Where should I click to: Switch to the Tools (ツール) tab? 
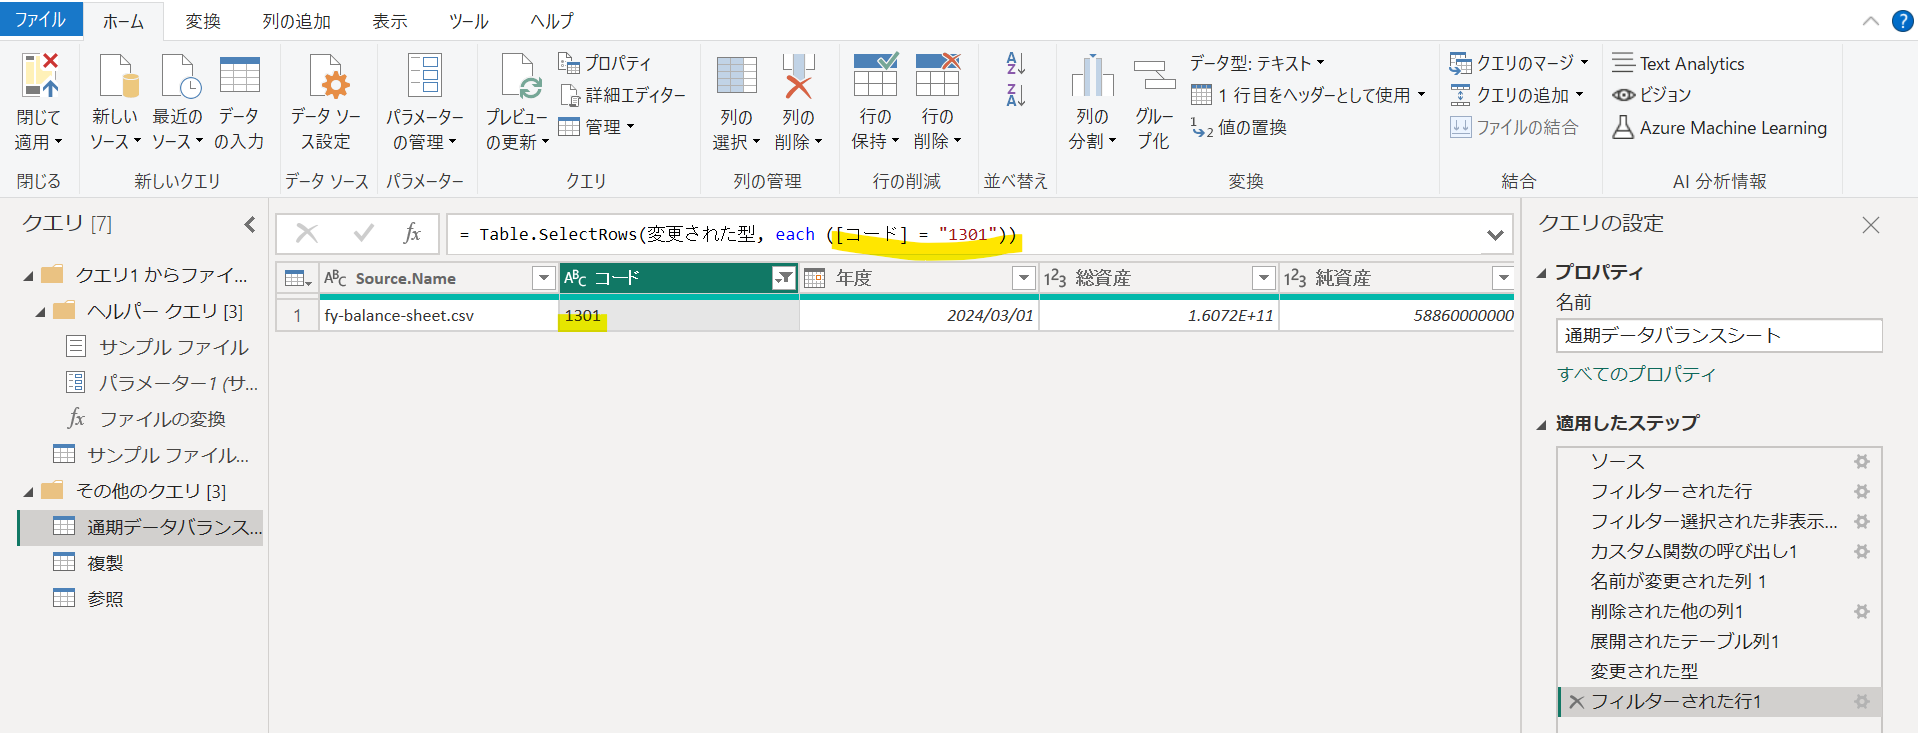(x=469, y=21)
